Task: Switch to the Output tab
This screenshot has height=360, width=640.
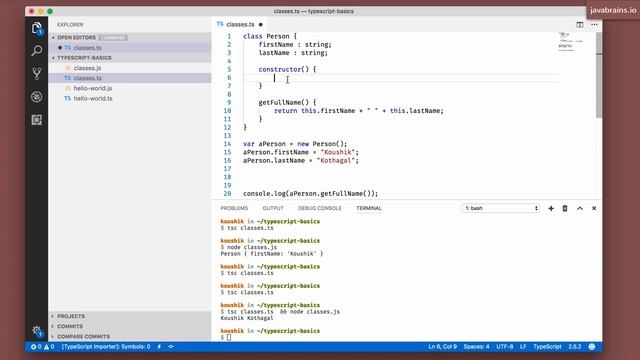Action: [273, 208]
